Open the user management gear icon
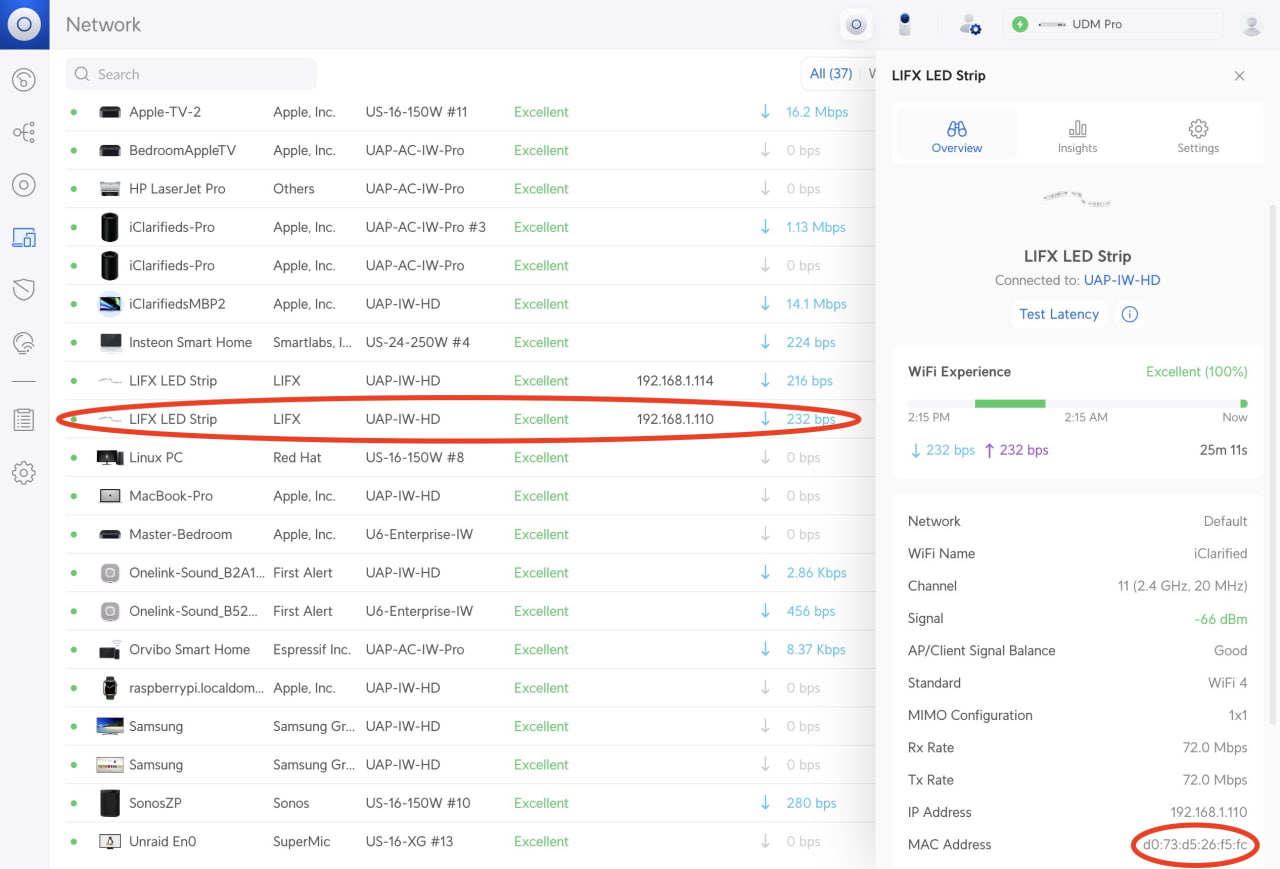 (x=970, y=25)
